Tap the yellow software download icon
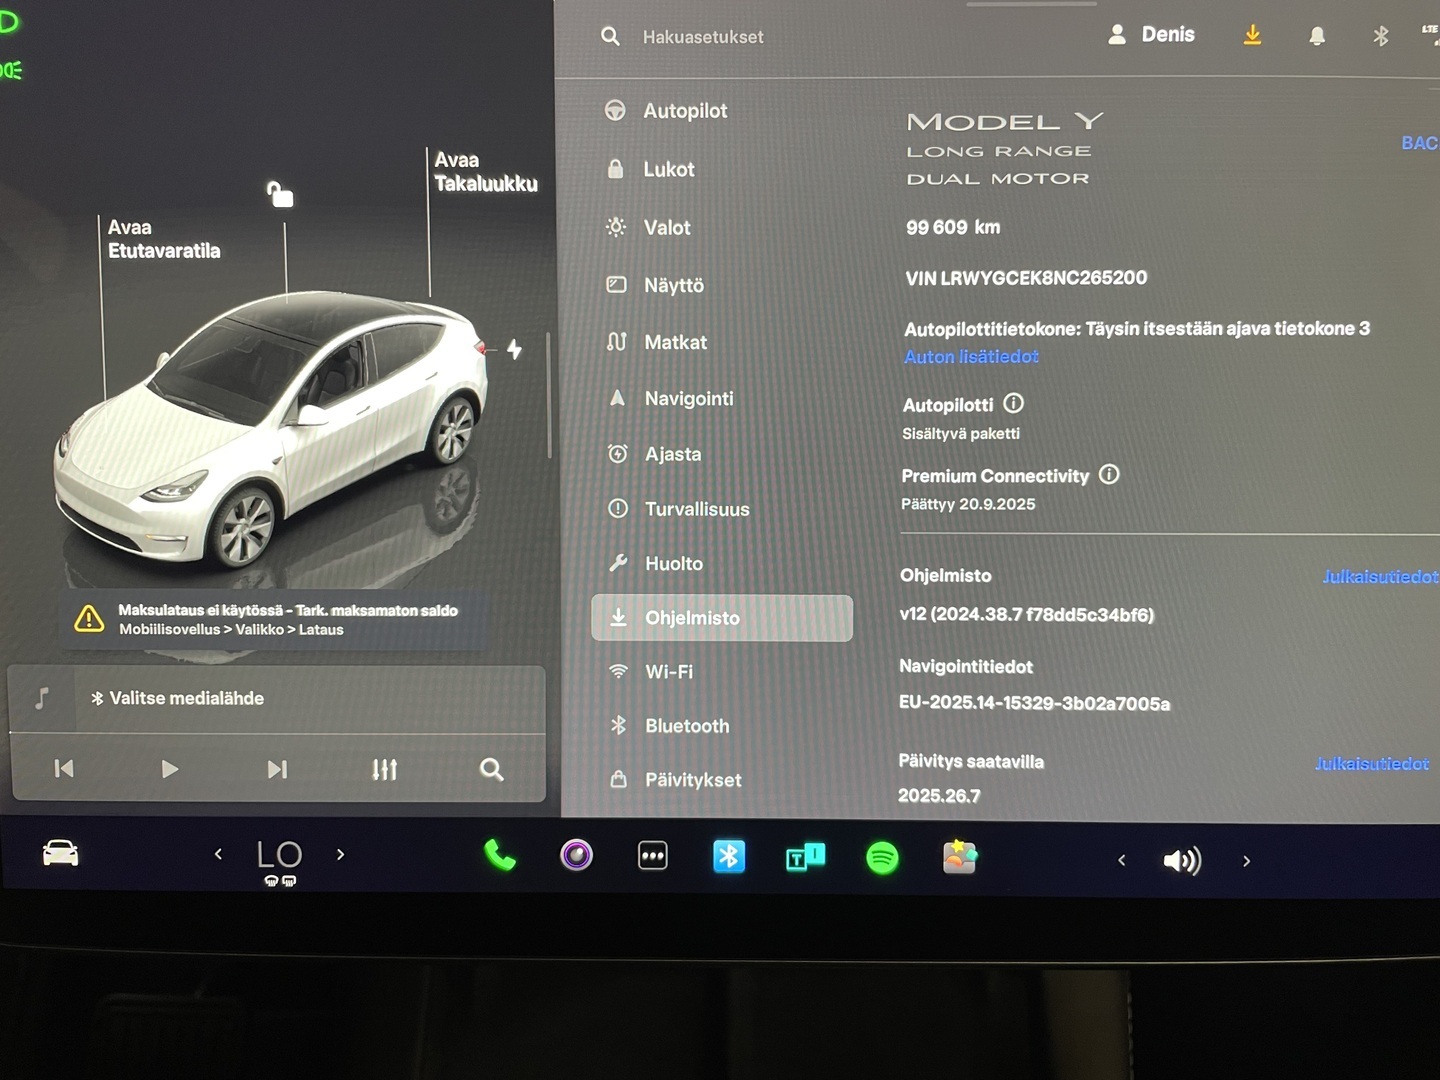Image resolution: width=1440 pixels, height=1080 pixels. (x=1252, y=36)
